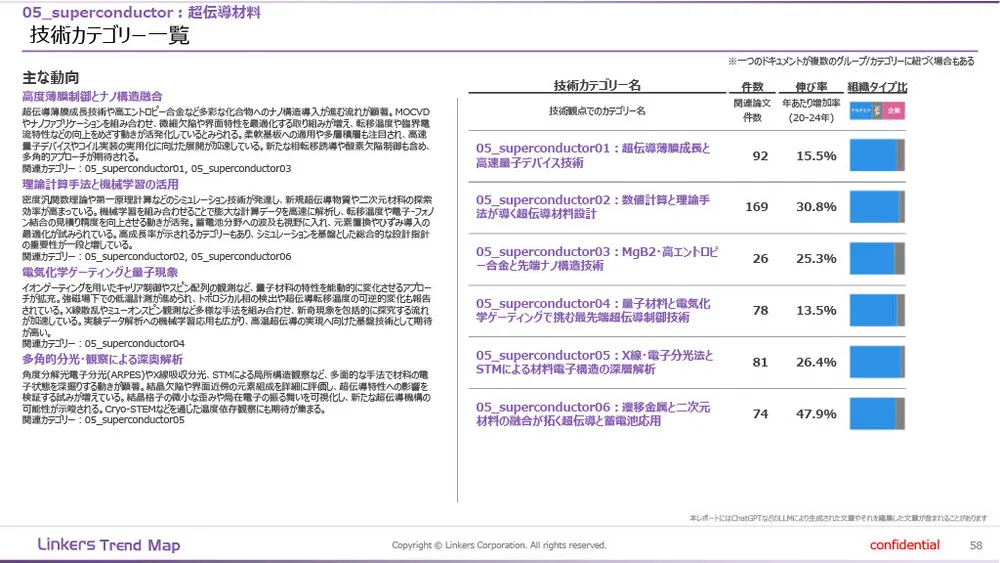This screenshot has height=563, width=1000.
Task: Select the growth rate 47.9%
Action: (x=816, y=413)
